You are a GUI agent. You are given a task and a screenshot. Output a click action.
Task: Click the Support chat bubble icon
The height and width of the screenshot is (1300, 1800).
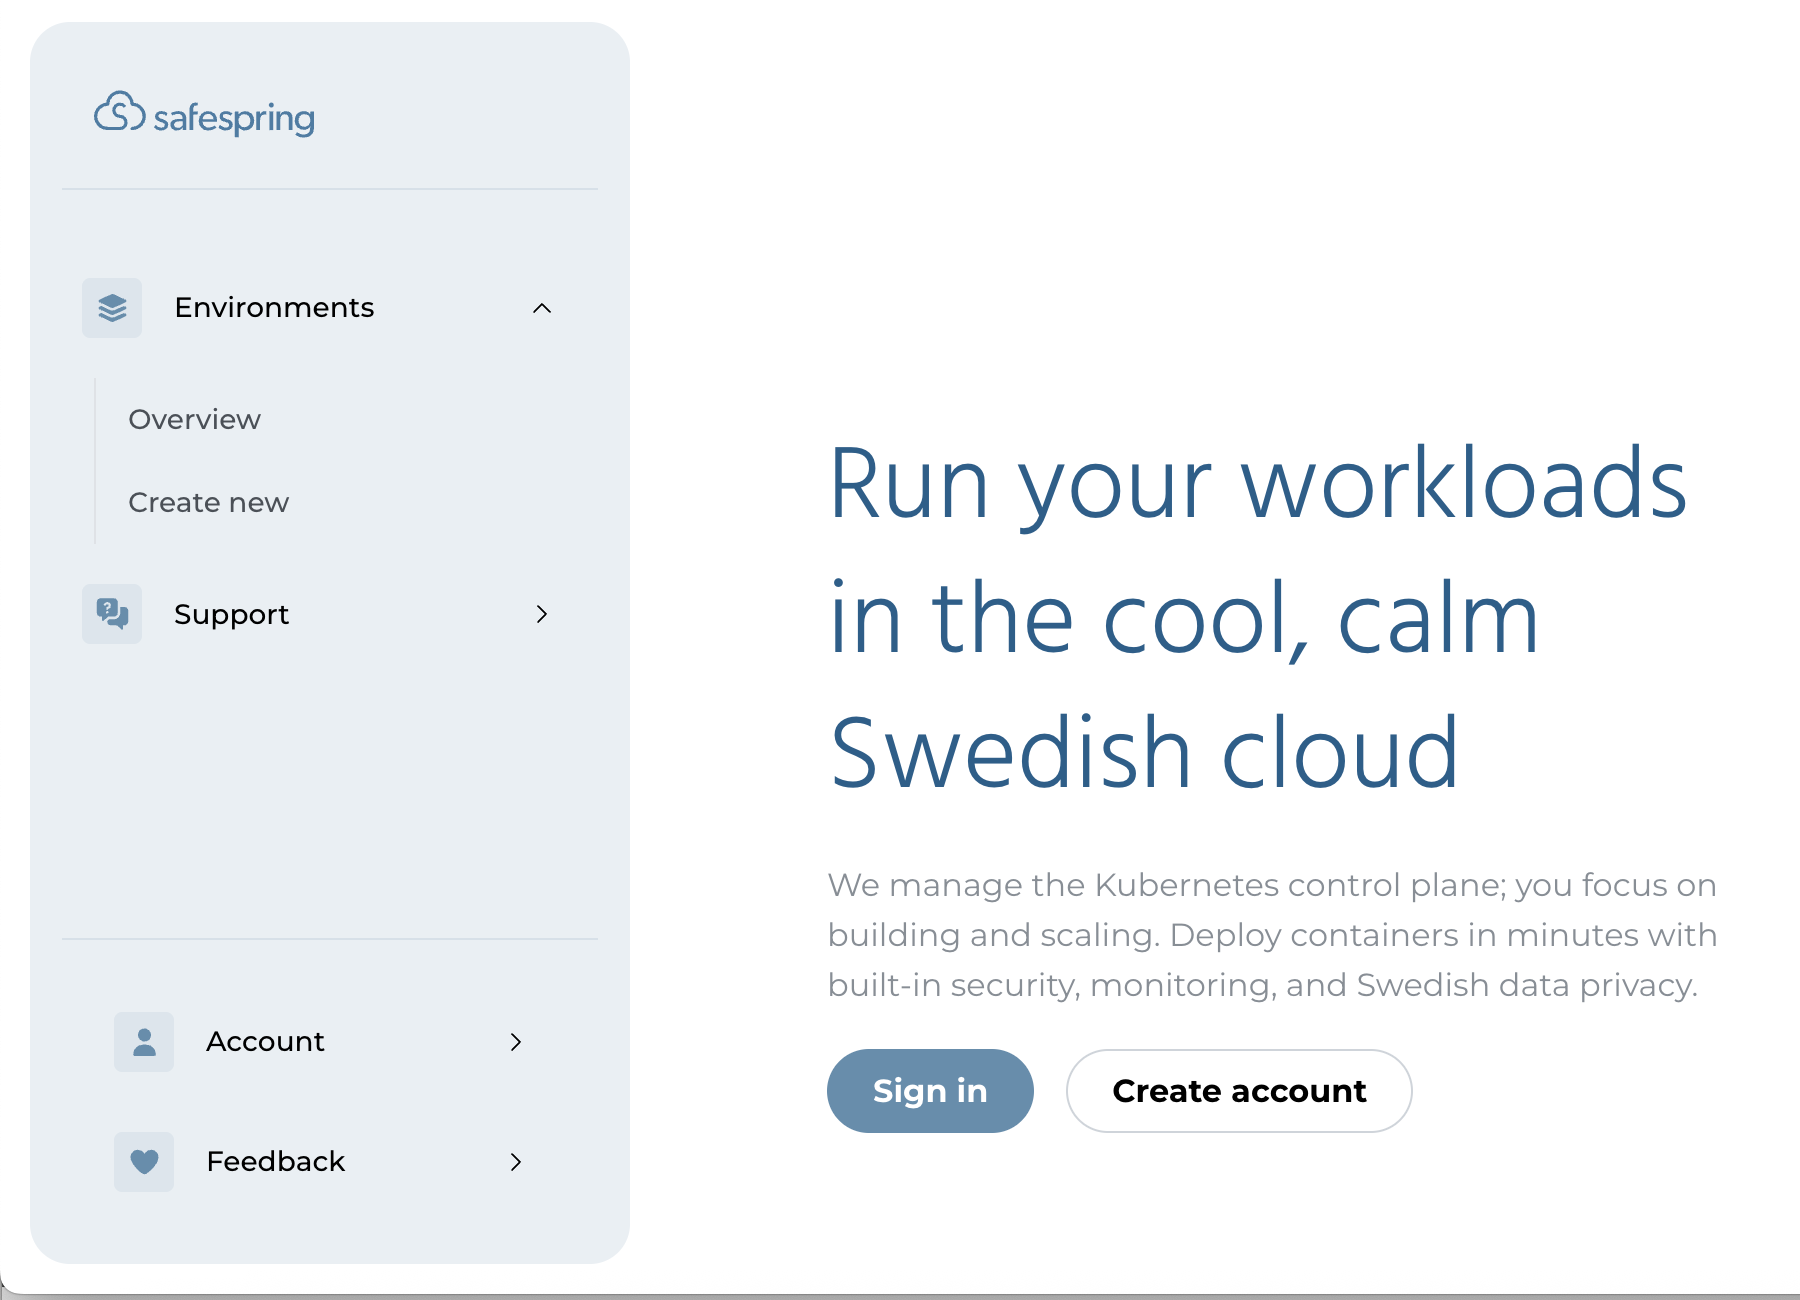[112, 614]
